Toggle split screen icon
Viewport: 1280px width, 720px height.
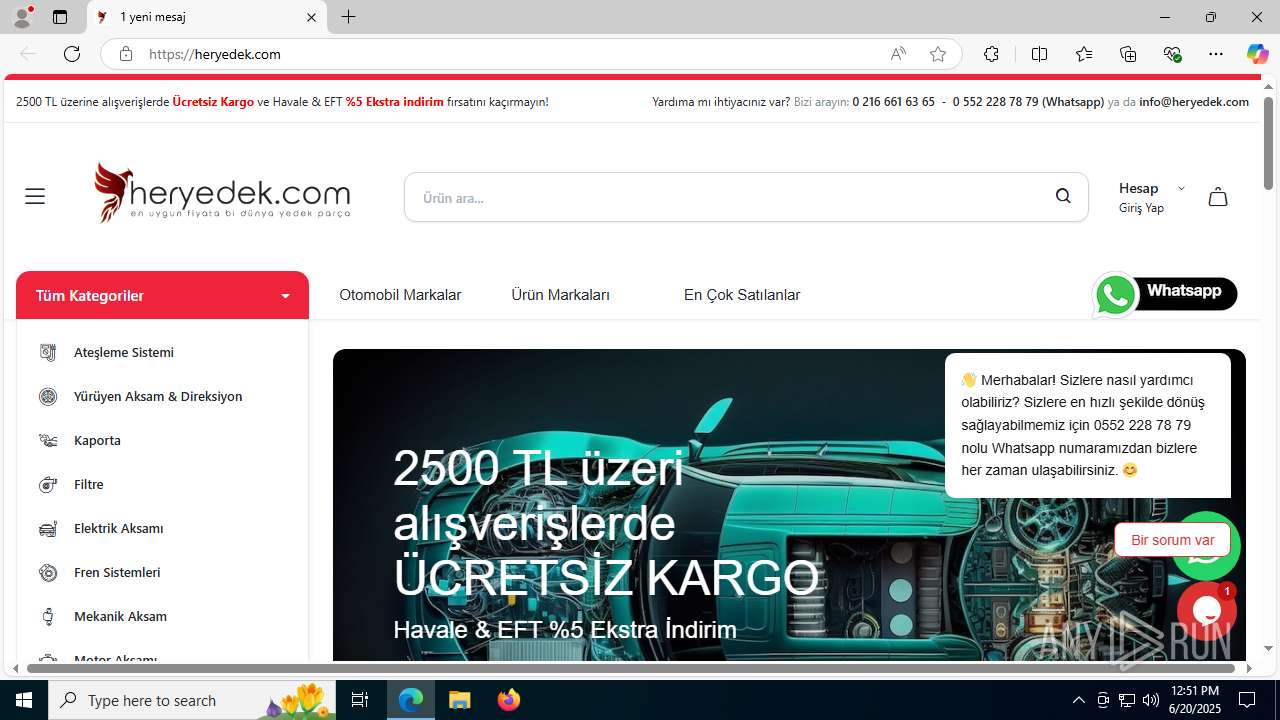click(x=1040, y=54)
